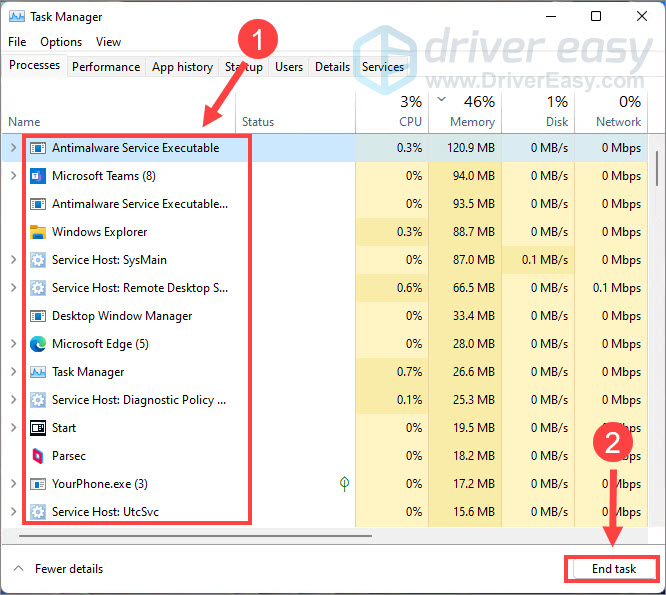The height and width of the screenshot is (595, 666).
Task: Switch to the App history tab
Action: (182, 67)
